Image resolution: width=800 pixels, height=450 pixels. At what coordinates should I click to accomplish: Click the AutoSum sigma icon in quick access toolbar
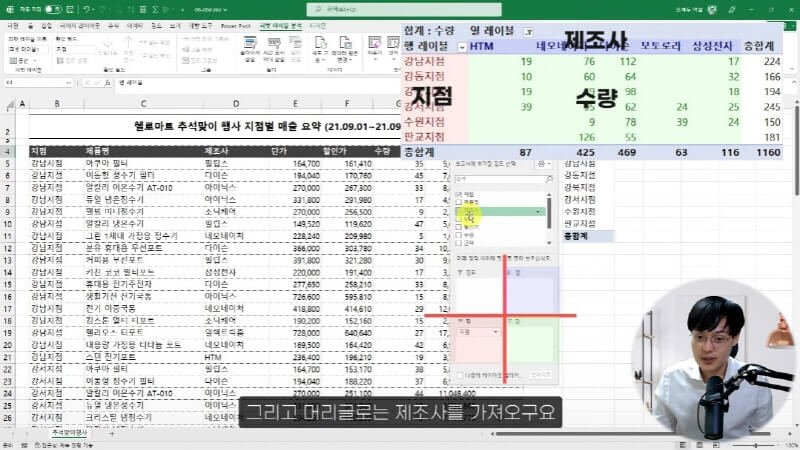(x=155, y=10)
